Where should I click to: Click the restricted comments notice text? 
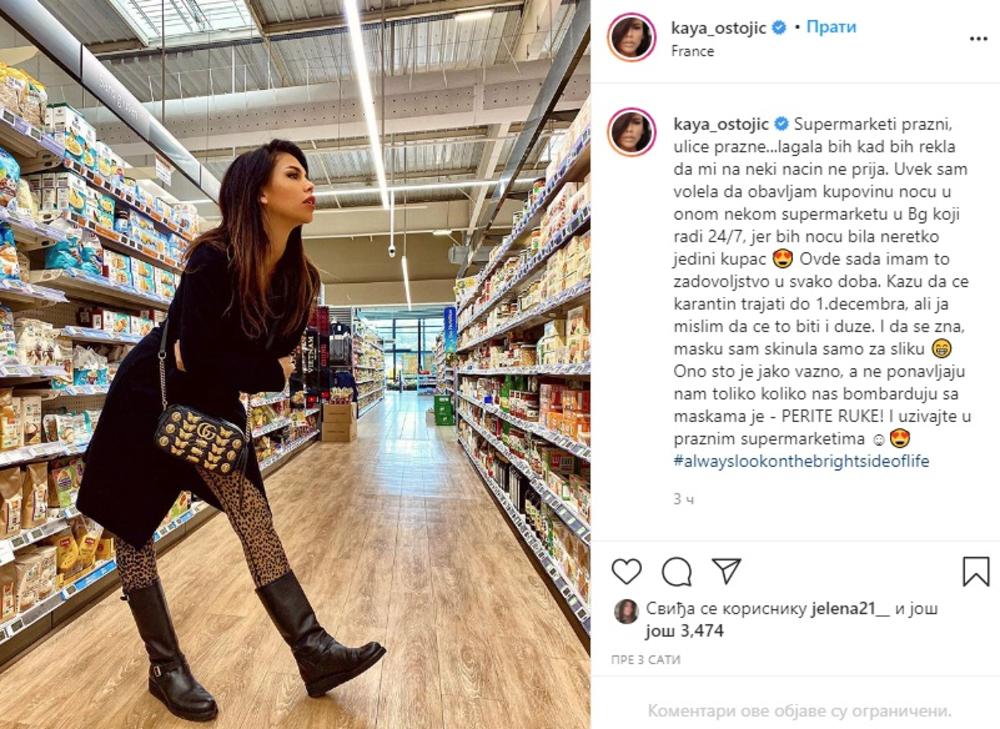800,711
